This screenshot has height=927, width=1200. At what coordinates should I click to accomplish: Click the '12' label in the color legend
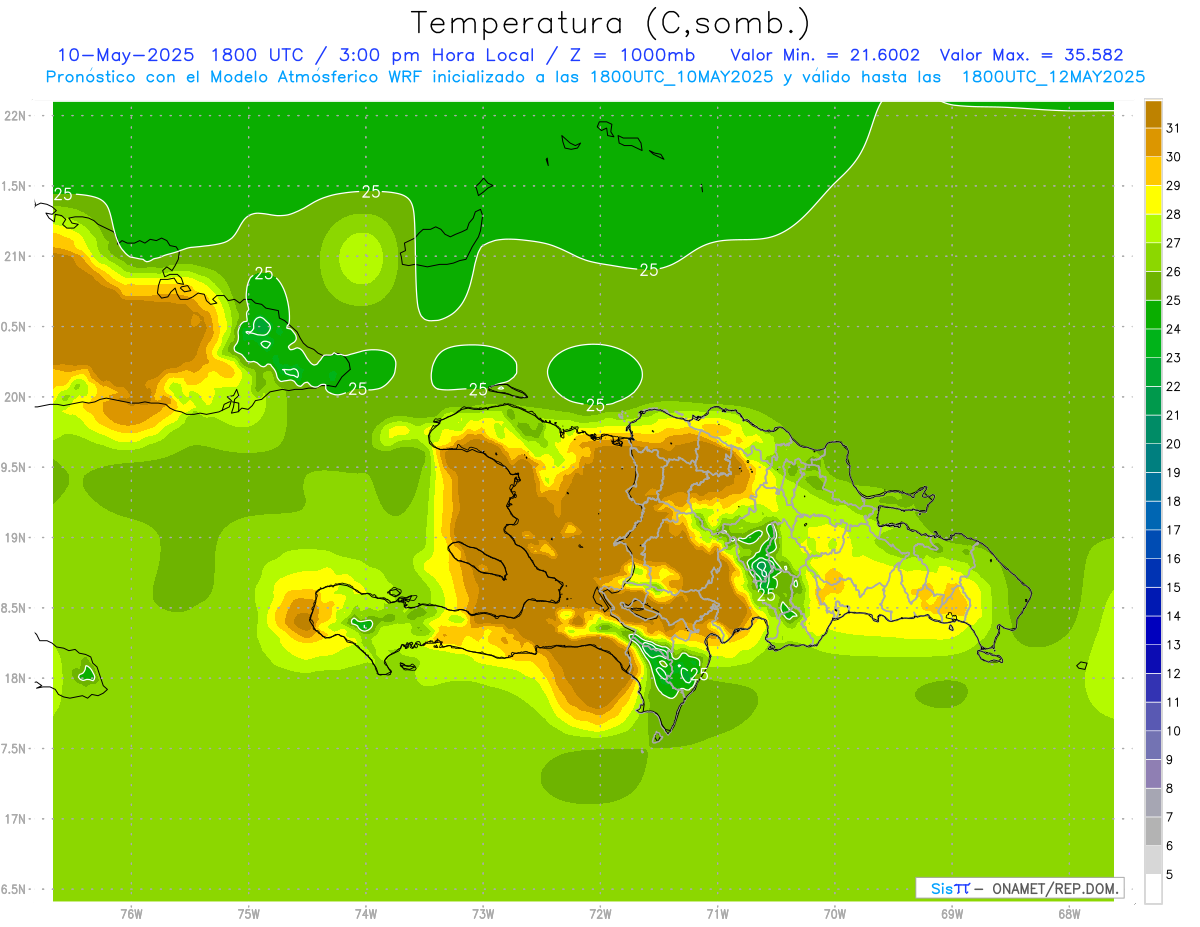click(1173, 674)
